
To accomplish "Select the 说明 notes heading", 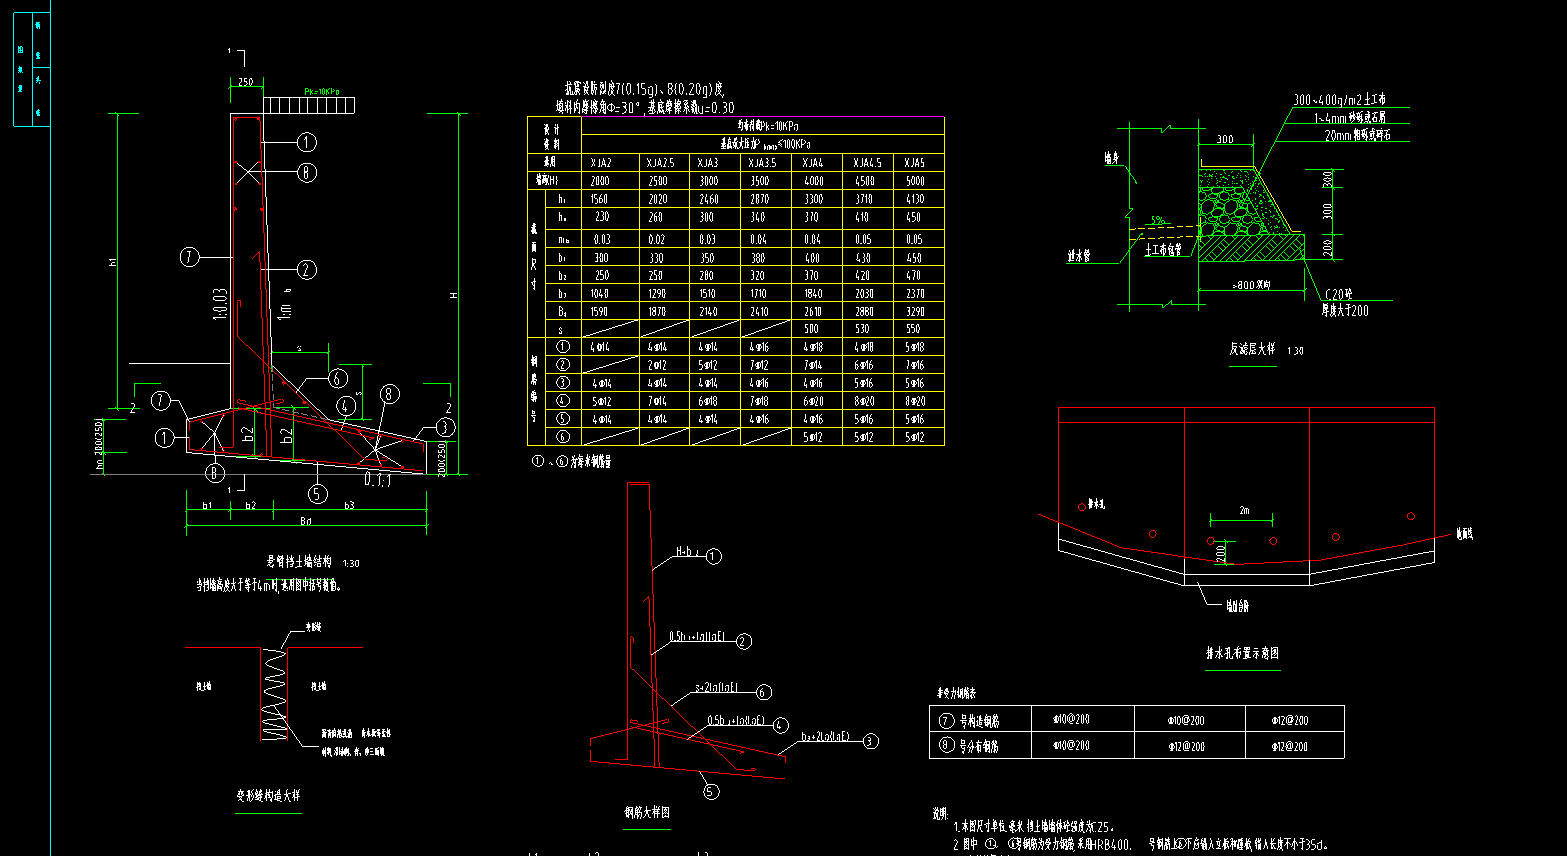I will pos(940,813).
